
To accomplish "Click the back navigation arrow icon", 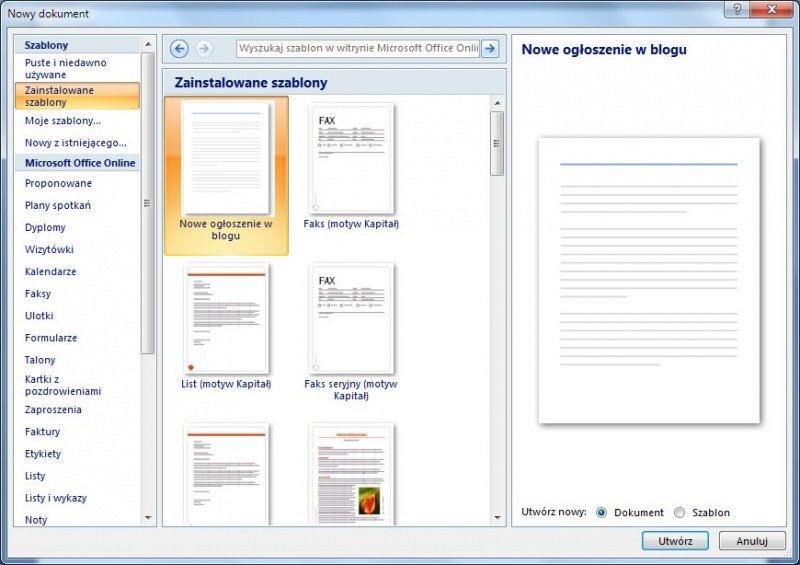I will (180, 49).
